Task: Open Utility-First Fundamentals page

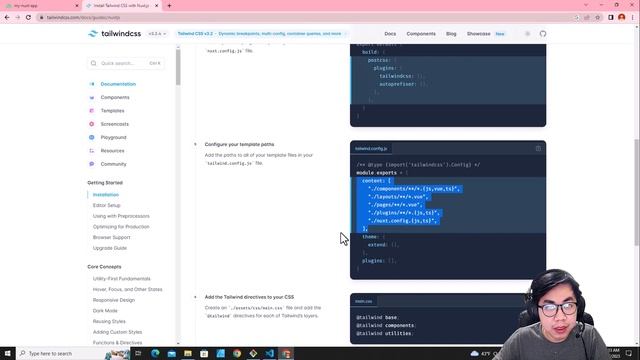Action: coord(122,278)
